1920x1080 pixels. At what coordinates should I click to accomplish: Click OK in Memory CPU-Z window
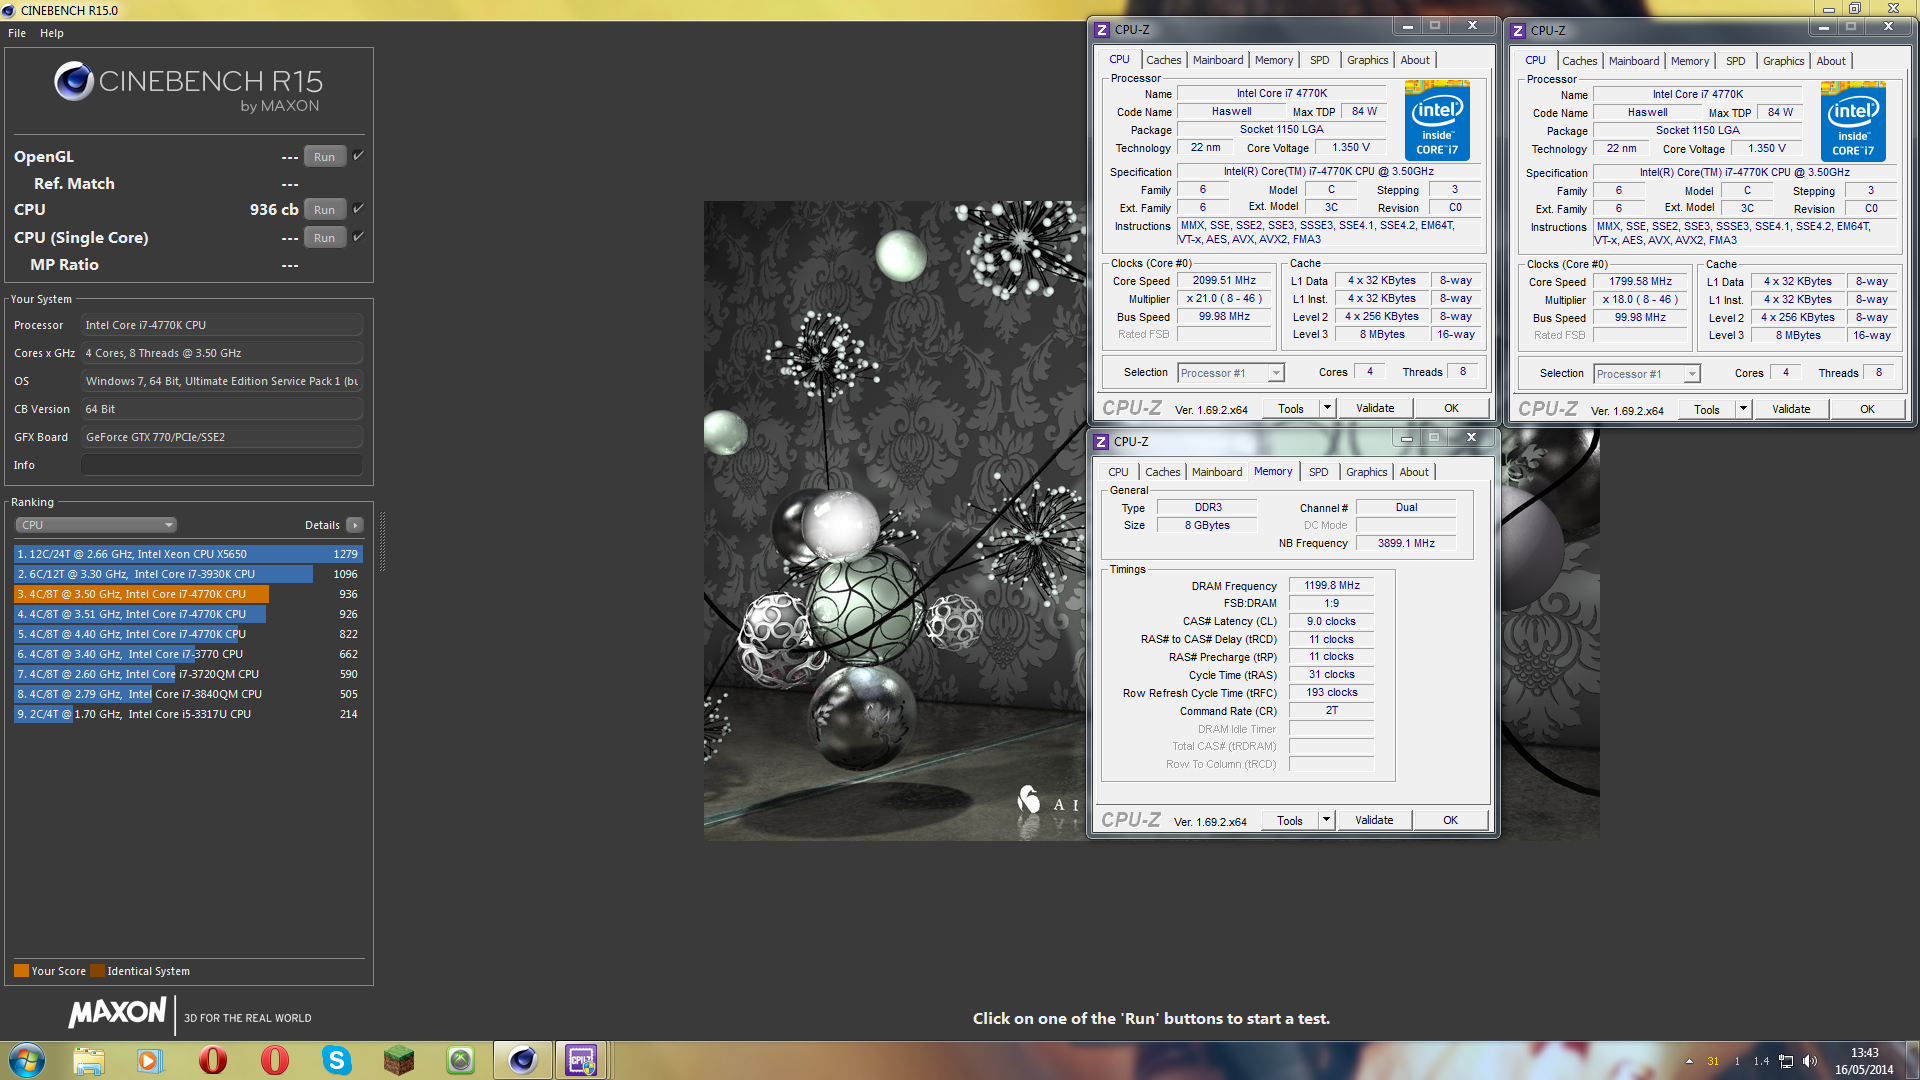click(x=1450, y=820)
